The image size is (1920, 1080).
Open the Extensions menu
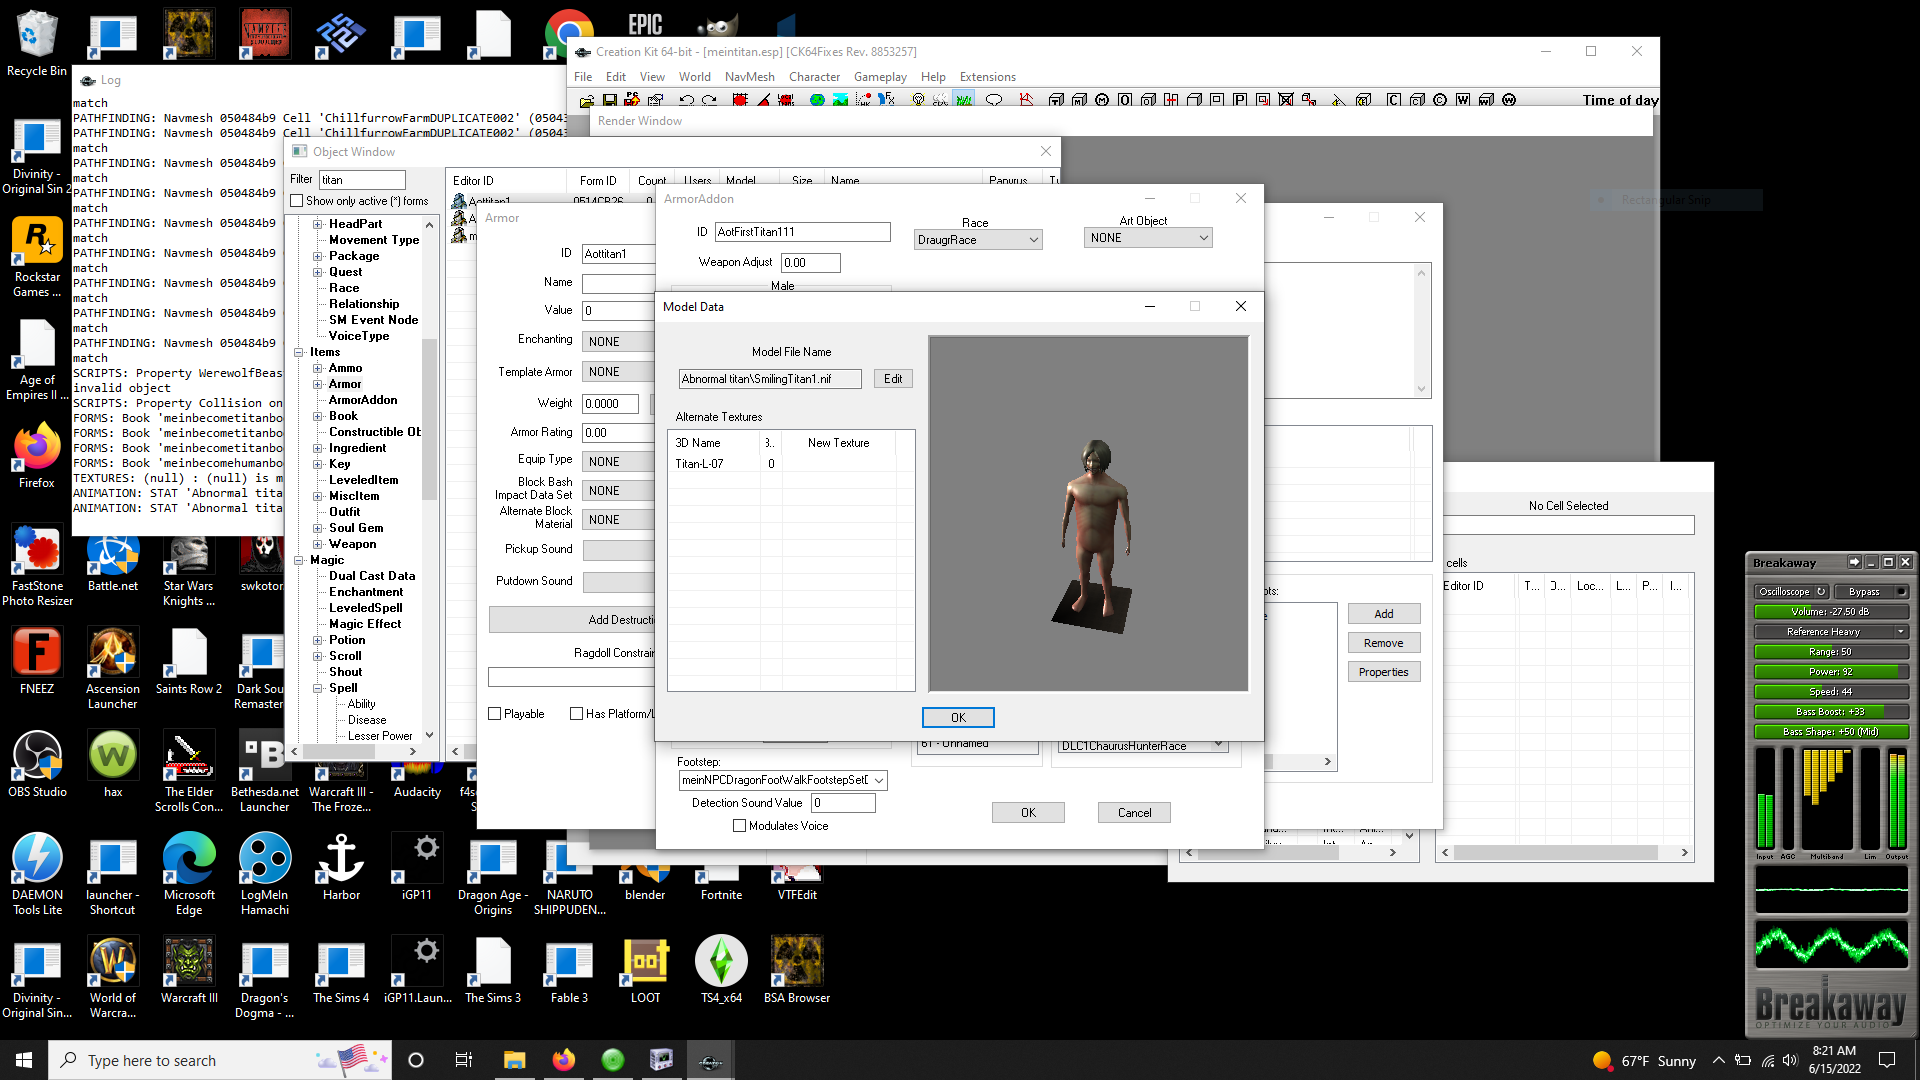coord(987,77)
